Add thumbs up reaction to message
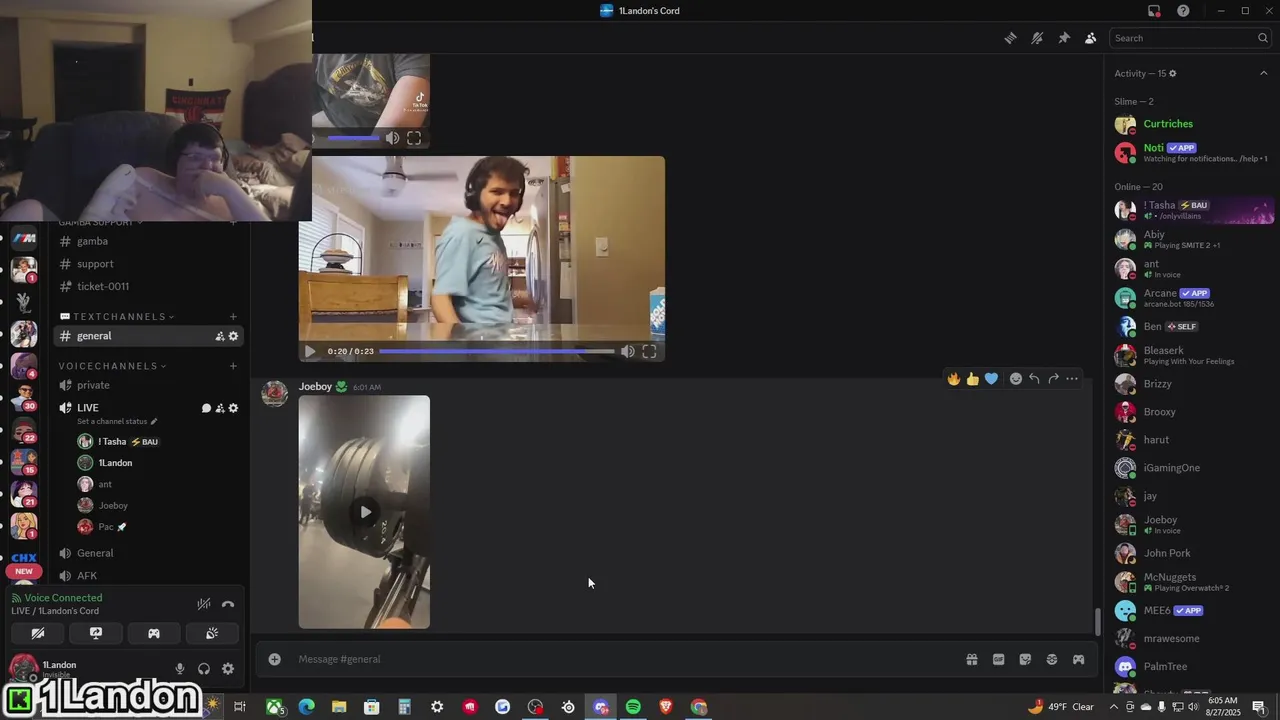The height and width of the screenshot is (720, 1280). pos(972,379)
